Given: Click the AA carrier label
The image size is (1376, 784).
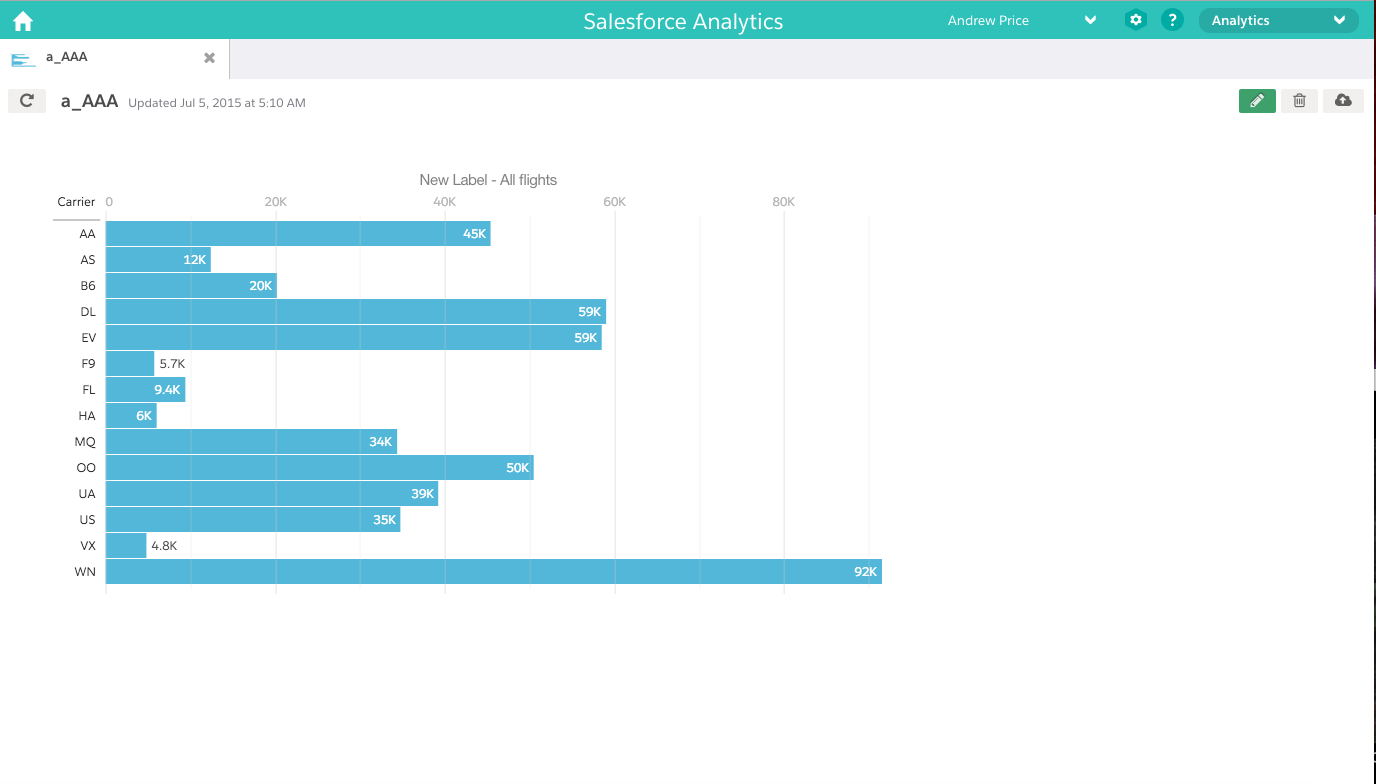Looking at the screenshot, I should pyautogui.click(x=87, y=234).
